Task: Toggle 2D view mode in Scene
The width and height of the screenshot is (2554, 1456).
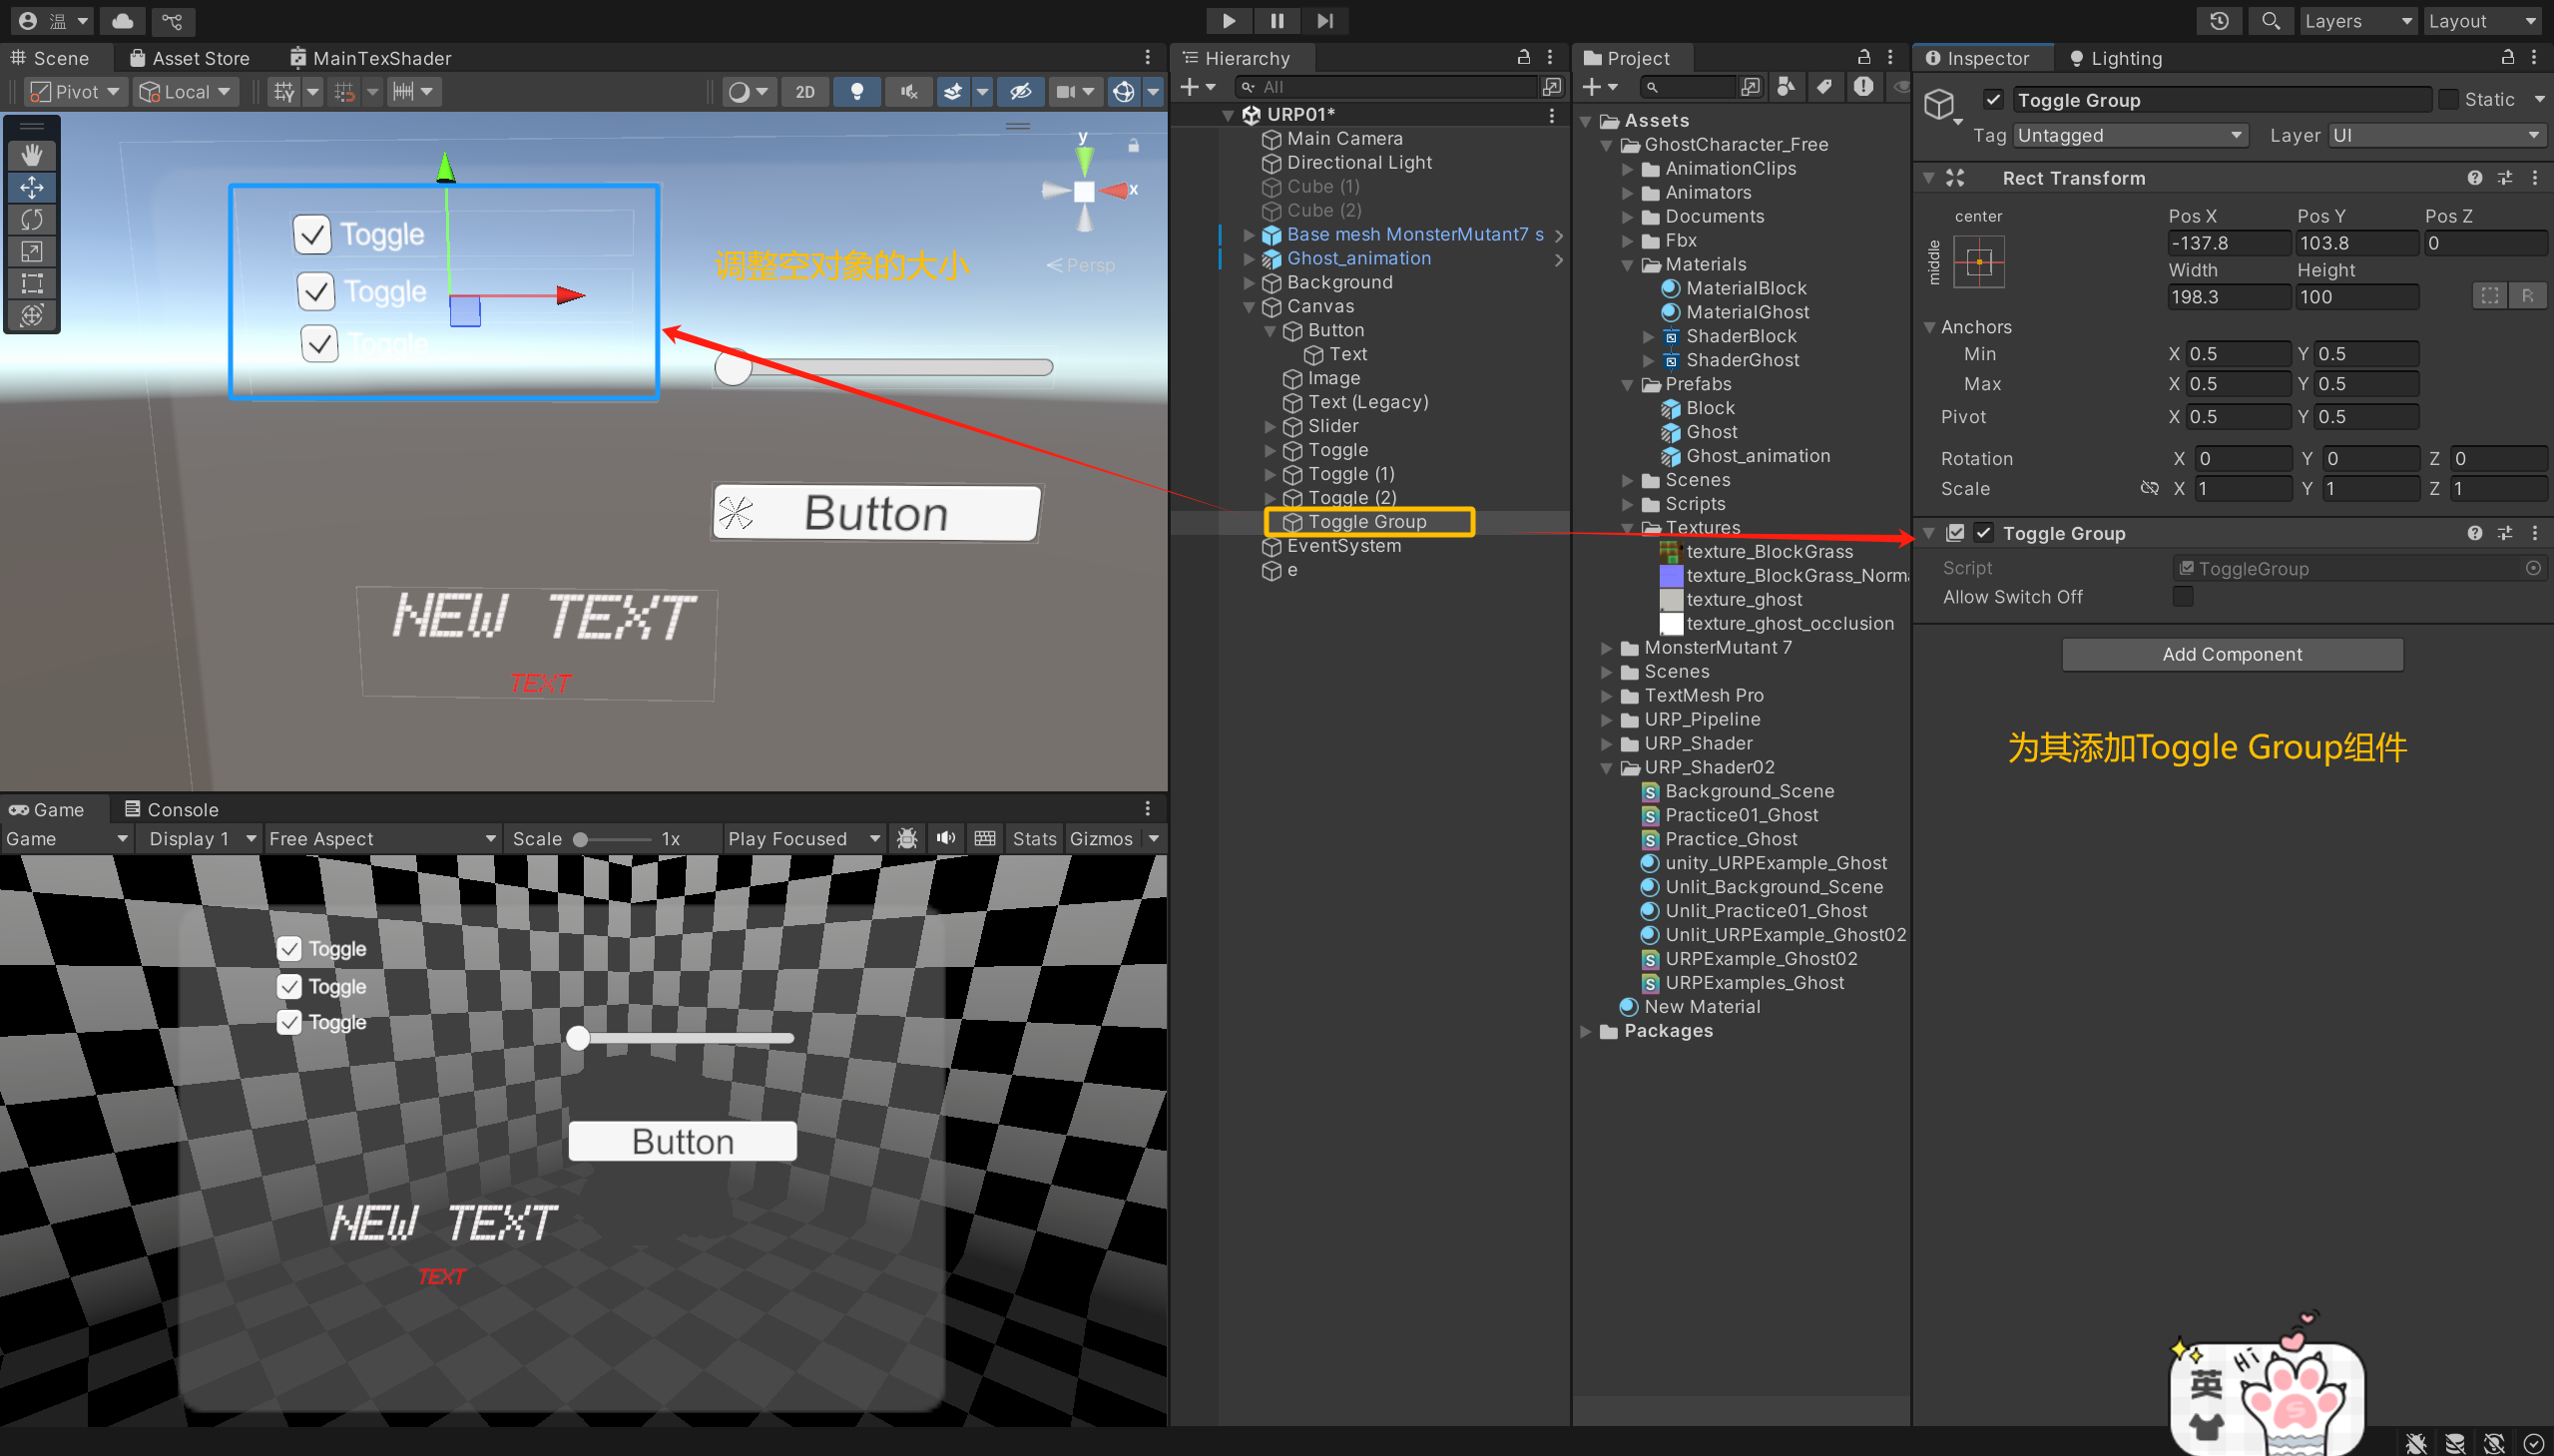Action: pos(805,92)
